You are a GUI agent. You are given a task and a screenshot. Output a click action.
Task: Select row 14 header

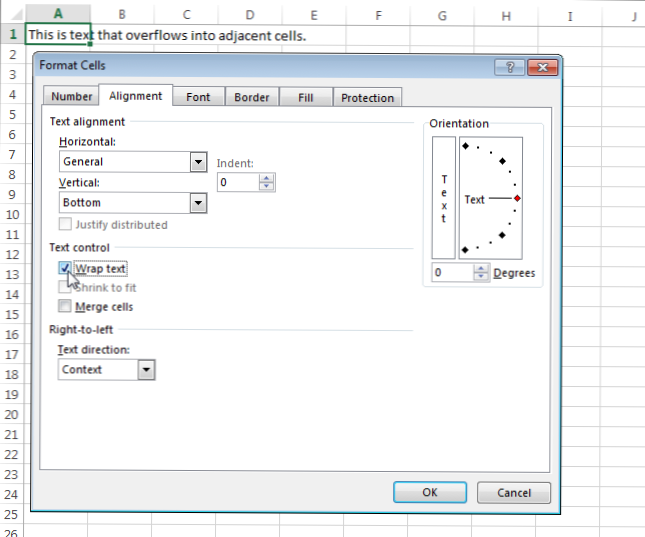pos(12,294)
